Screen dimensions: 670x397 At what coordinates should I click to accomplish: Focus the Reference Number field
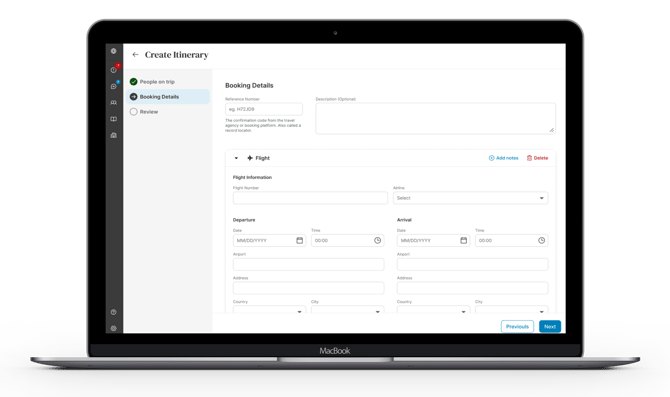(x=264, y=109)
